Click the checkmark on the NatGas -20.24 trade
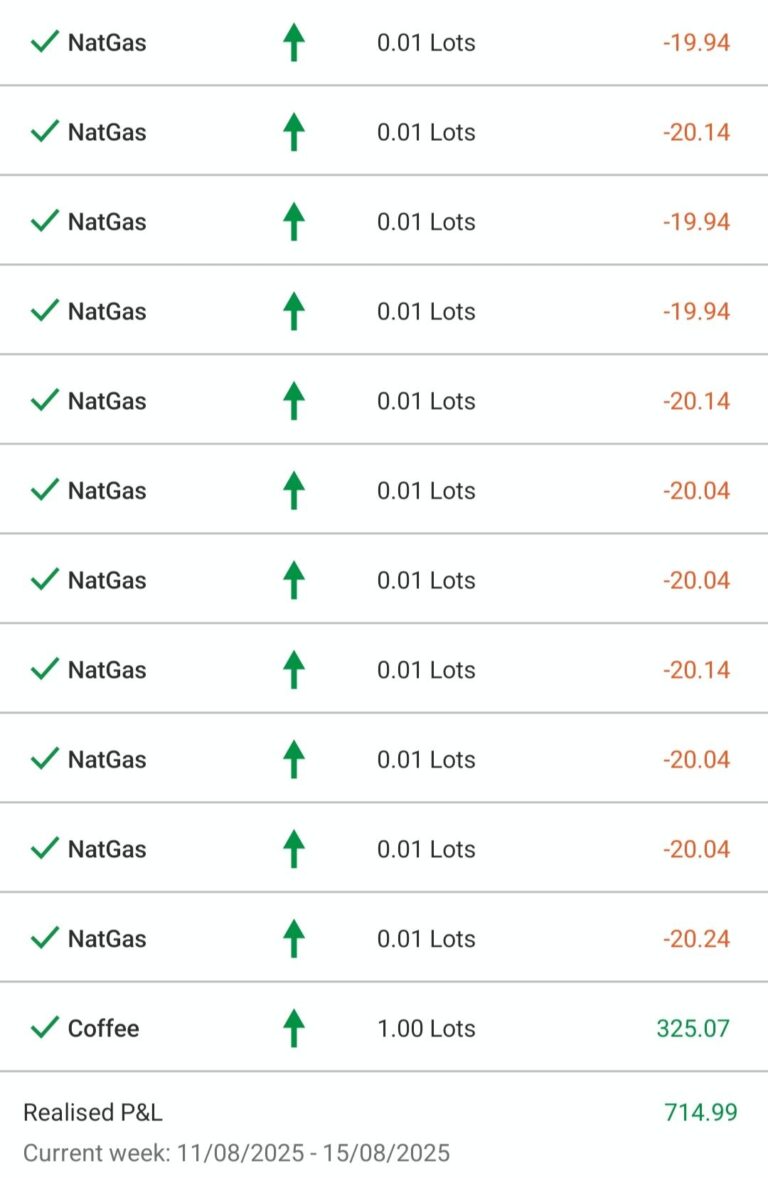The height and width of the screenshot is (1178, 768). (x=44, y=938)
